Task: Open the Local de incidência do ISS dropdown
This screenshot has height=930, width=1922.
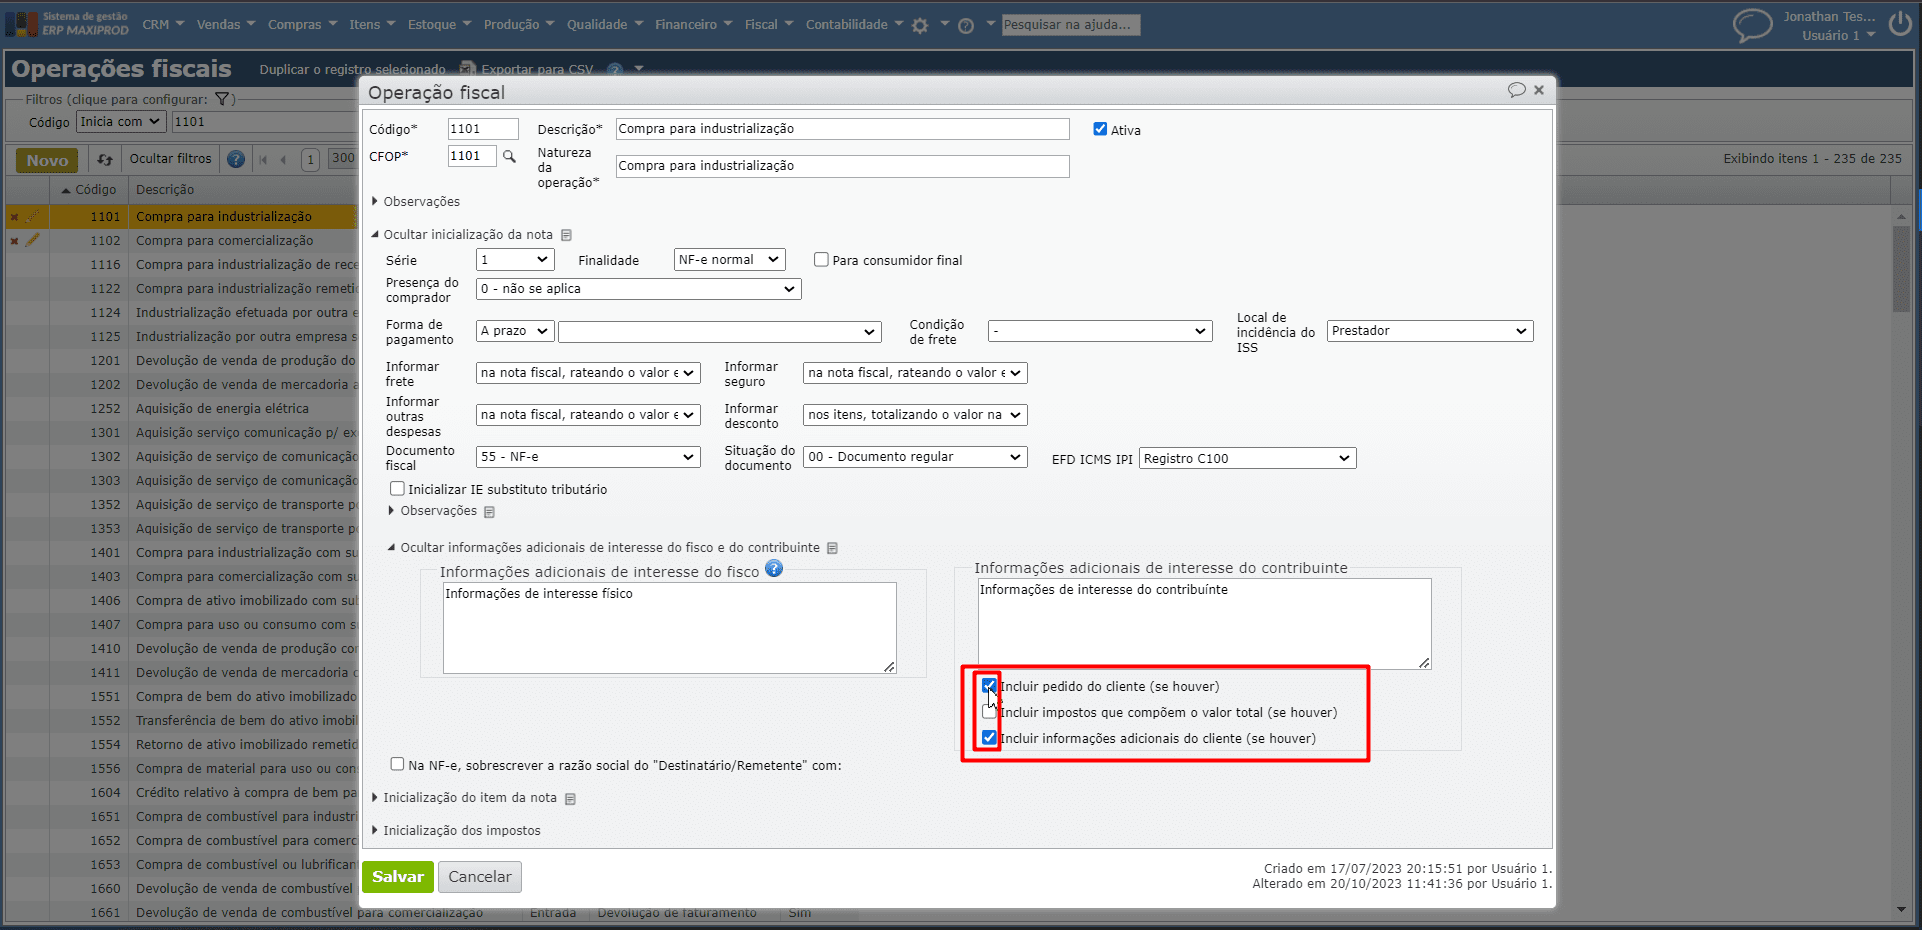Action: [1431, 331]
